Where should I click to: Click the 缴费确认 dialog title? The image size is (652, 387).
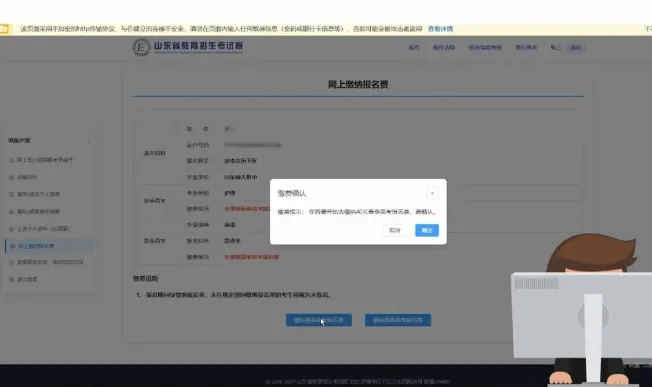(291, 193)
